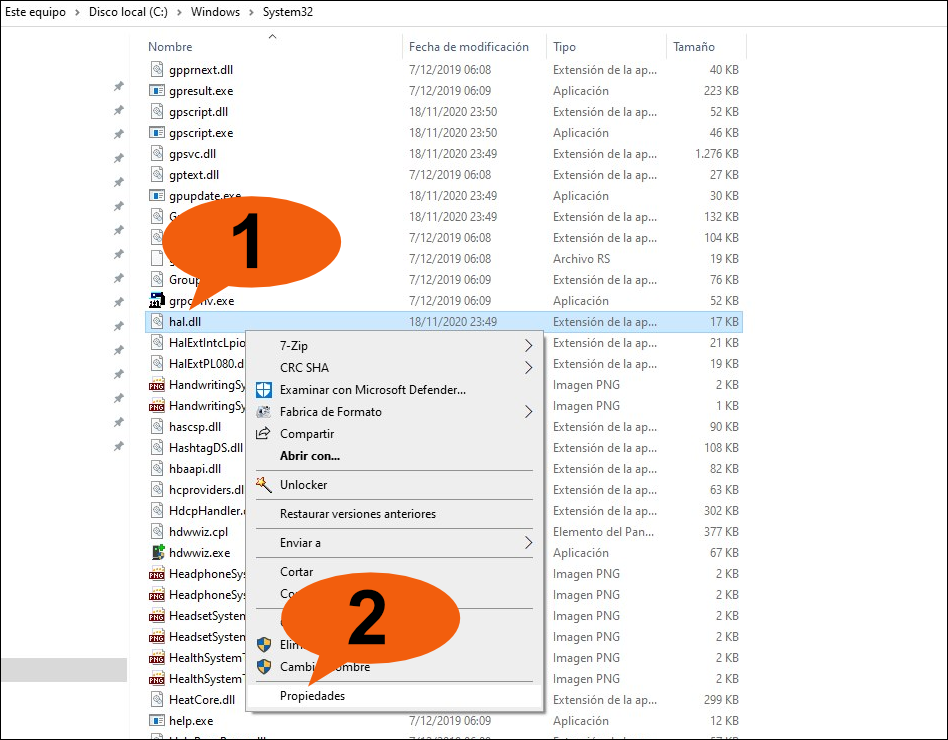948x740 pixels.
Task: Sort by Fecha de modificación column
Action: [x=469, y=47]
